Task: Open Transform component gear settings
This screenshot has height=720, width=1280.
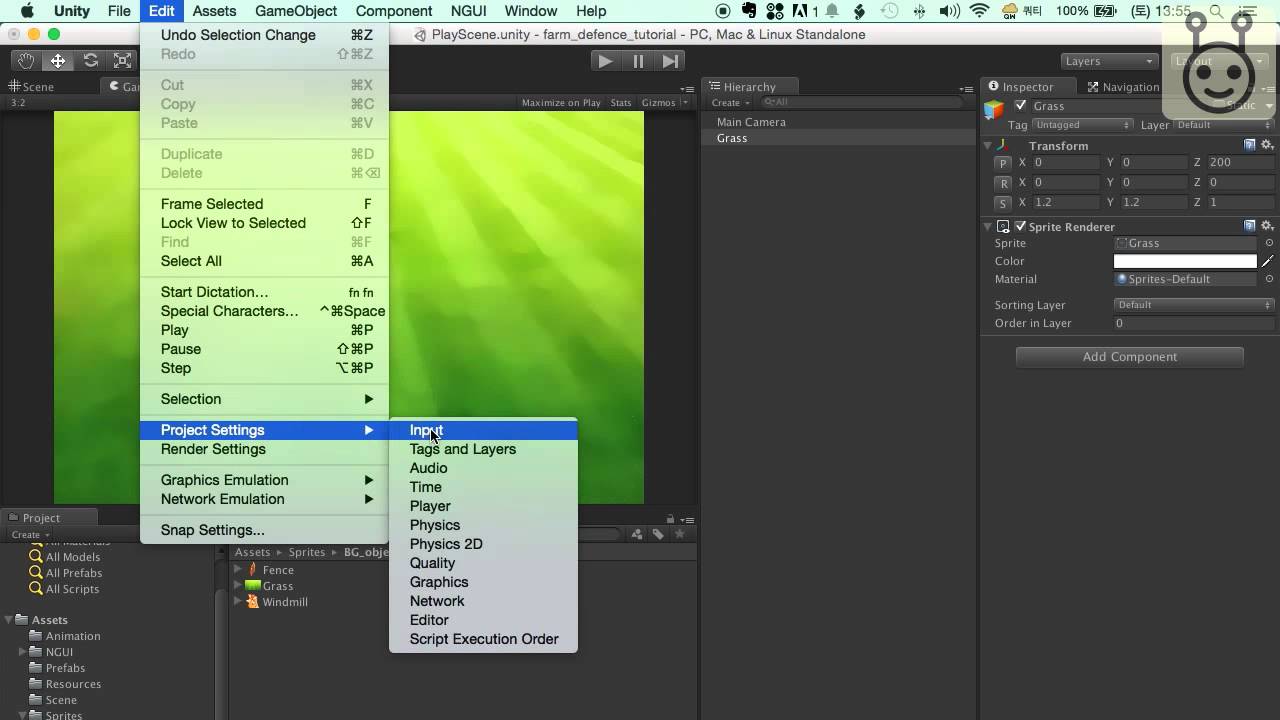Action: click(x=1267, y=145)
